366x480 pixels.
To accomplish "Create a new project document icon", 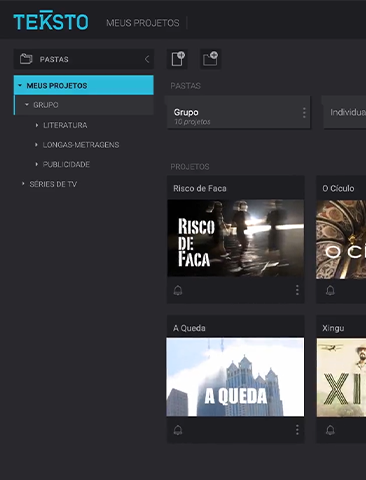I will tap(177, 59).
